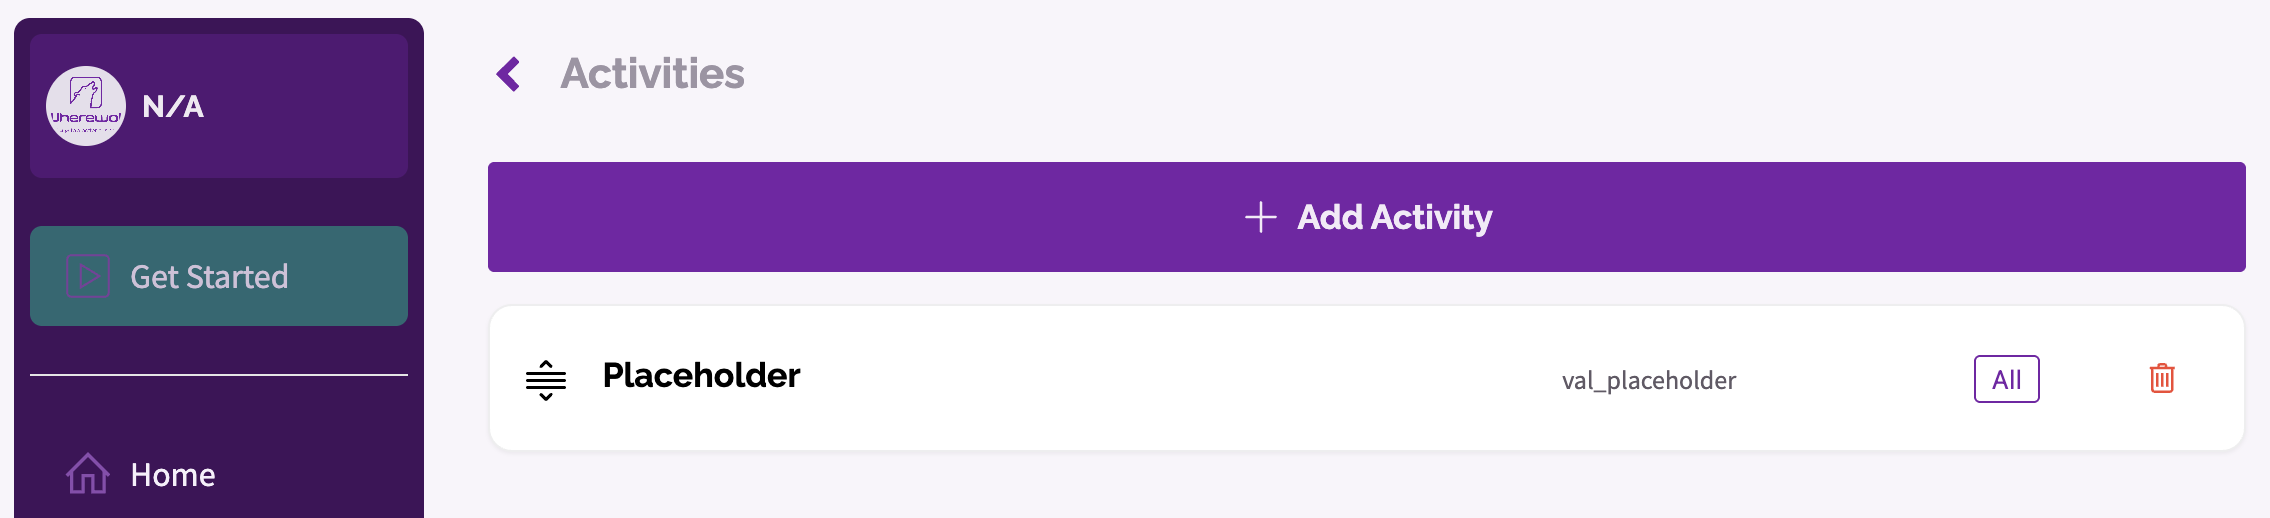Click the sidebar divider line under Get Started
The height and width of the screenshot is (518, 2270).
point(219,375)
